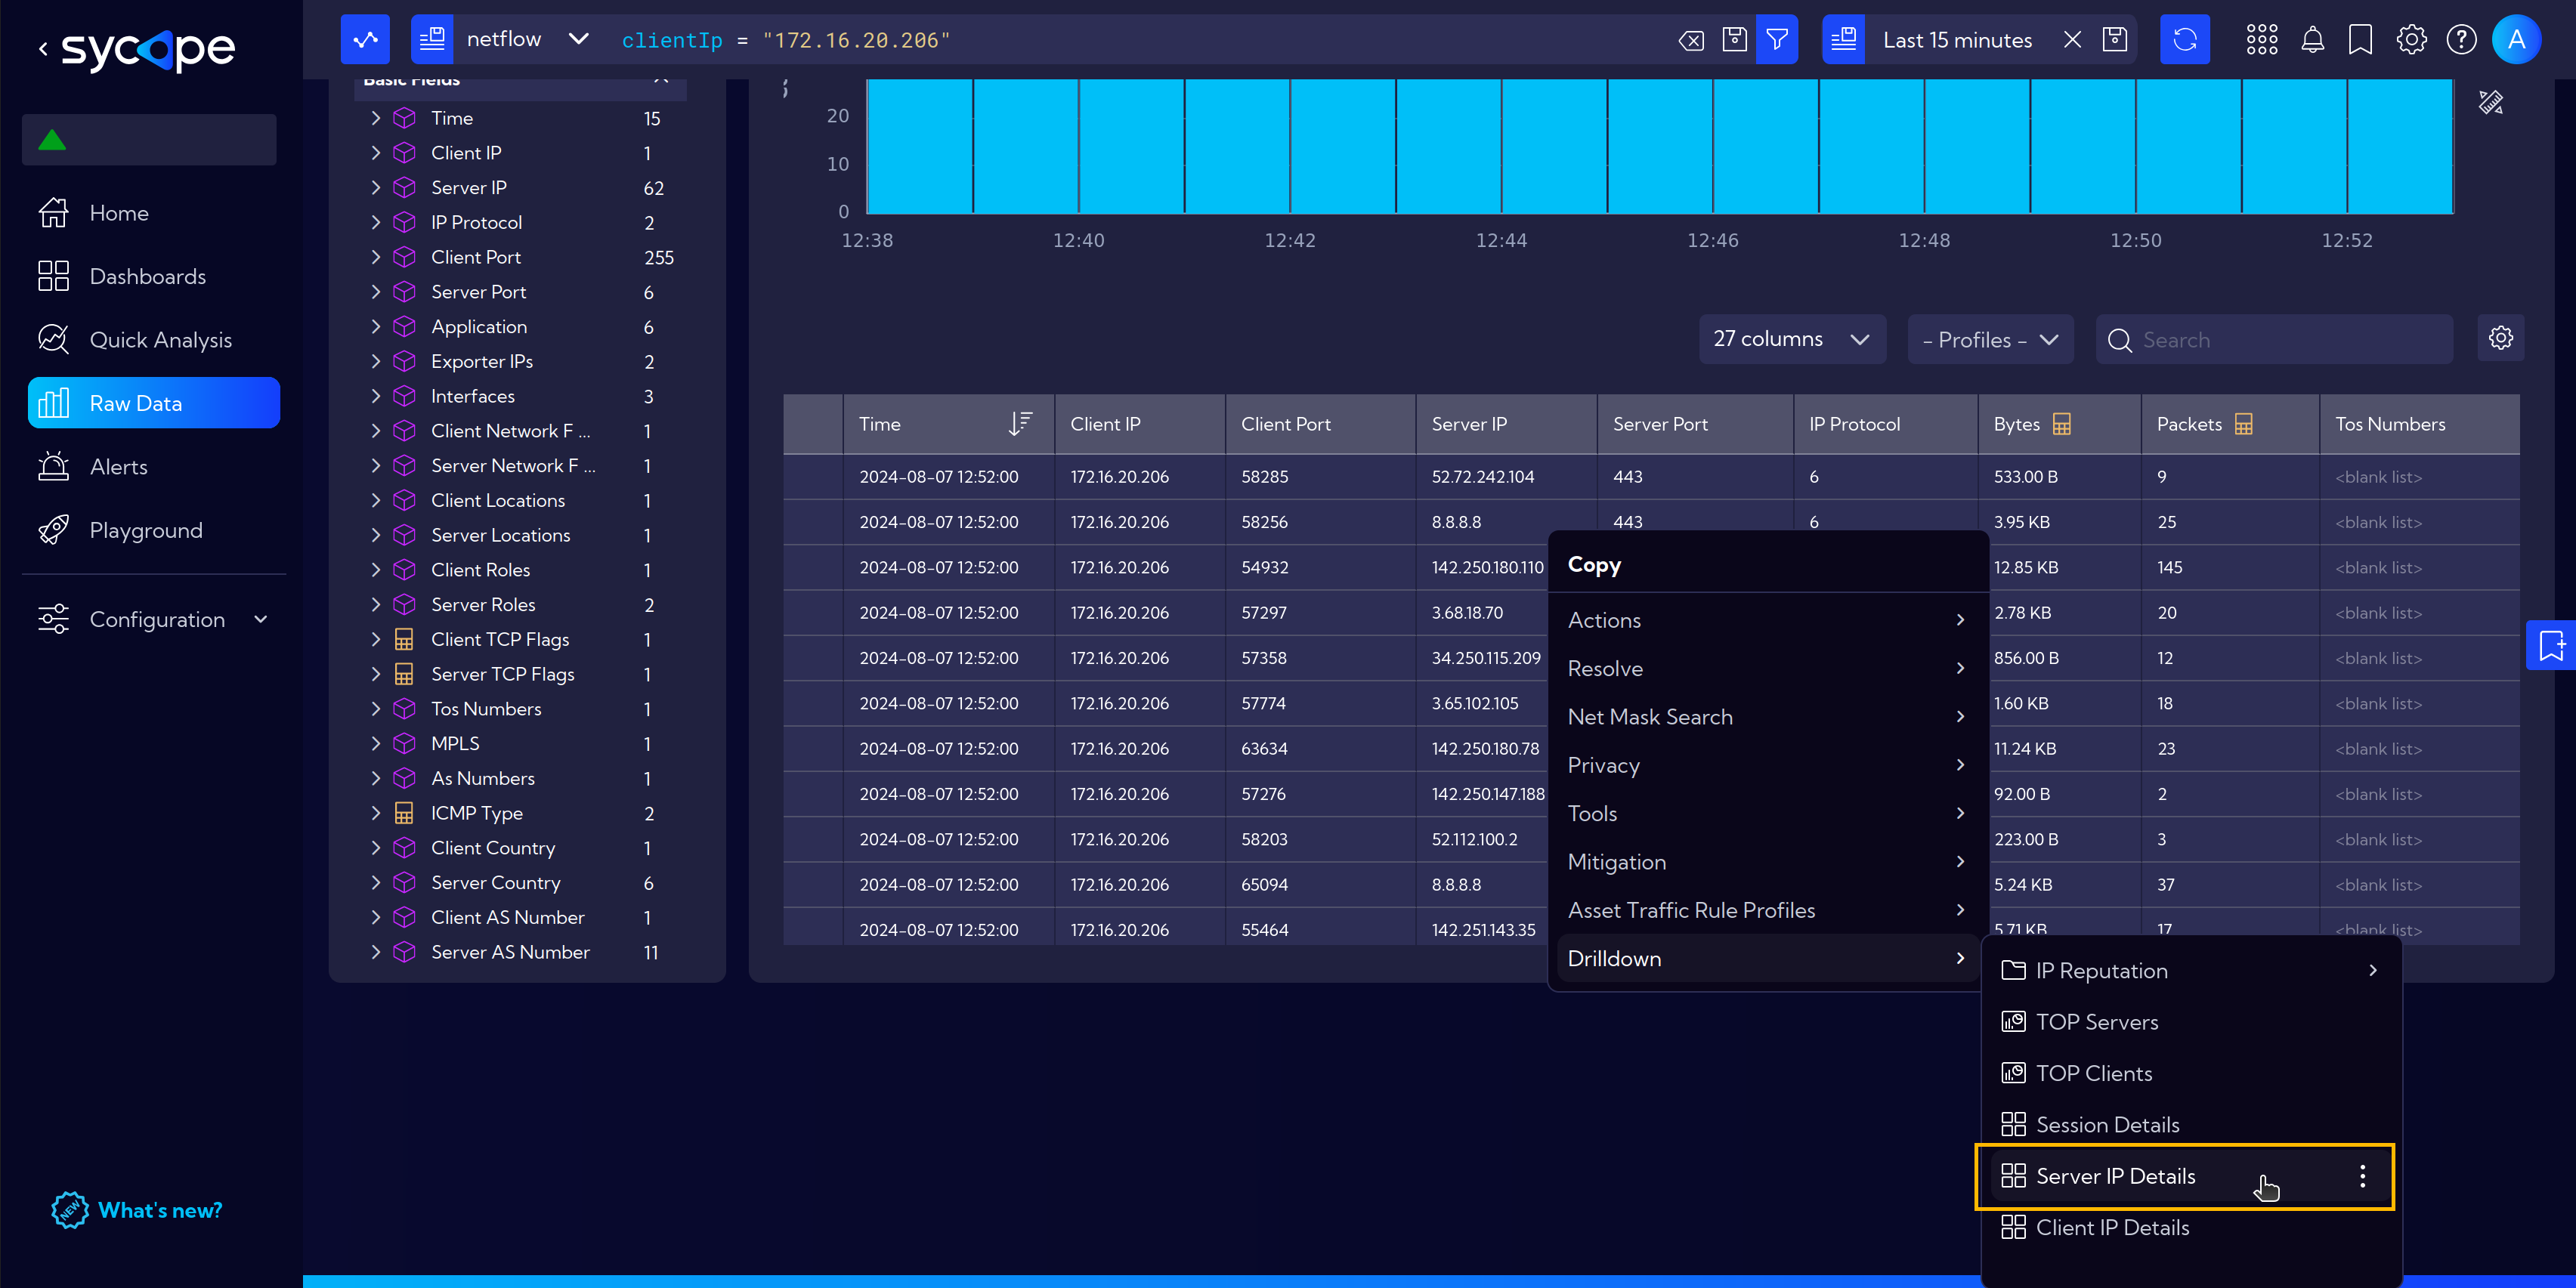This screenshot has height=1288, width=2576.
Task: Open settings gear in top bar
Action: [x=2411, y=40]
